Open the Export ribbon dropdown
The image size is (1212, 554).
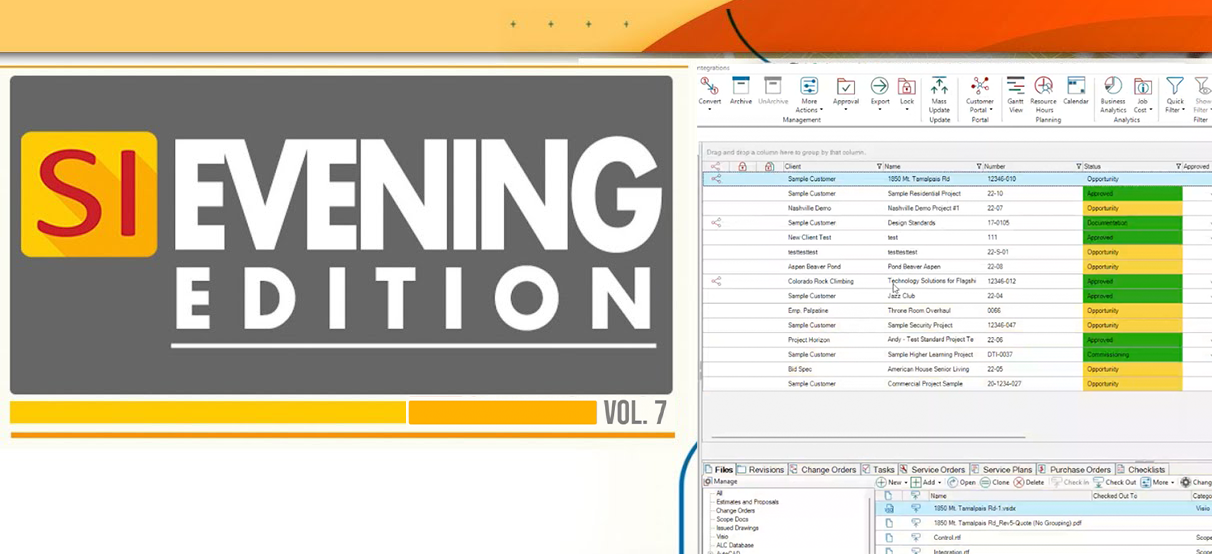[x=880, y=92]
